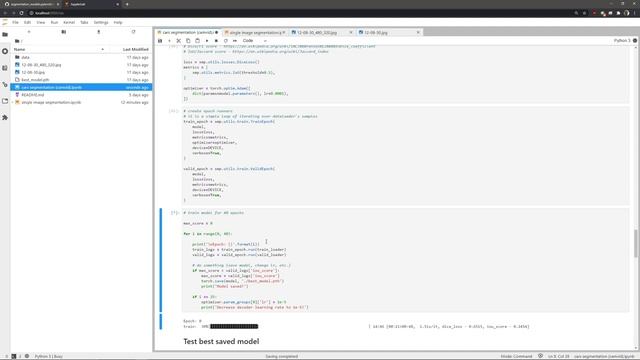Open the Run menu
Viewport: 640px width, 360px height.
[x=54, y=22]
